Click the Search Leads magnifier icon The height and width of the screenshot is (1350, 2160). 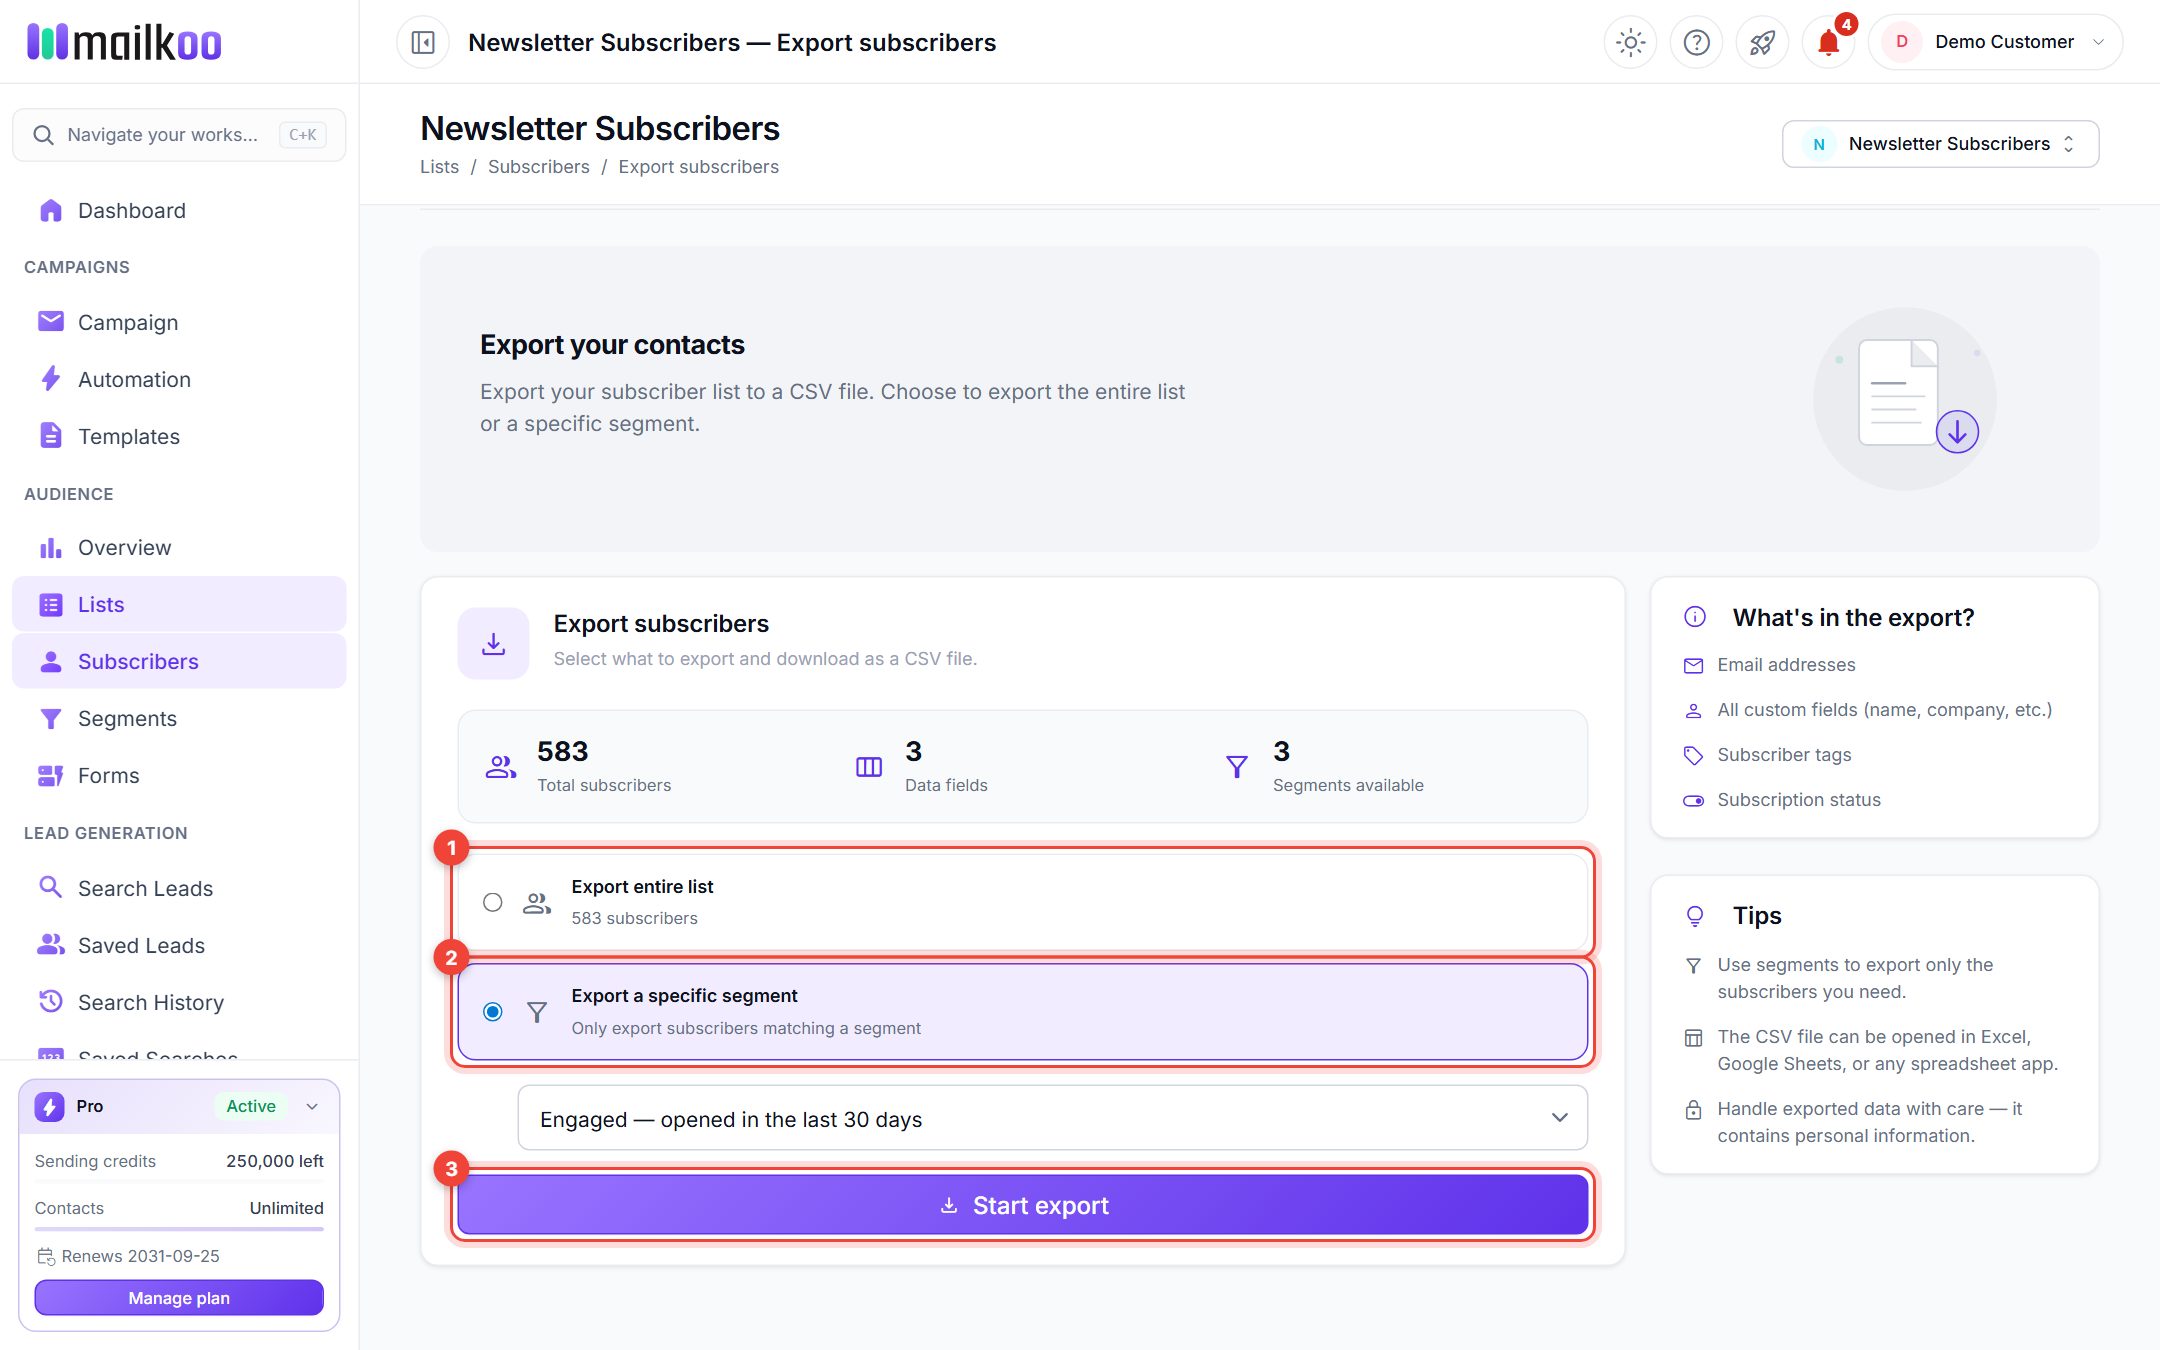tap(50, 887)
